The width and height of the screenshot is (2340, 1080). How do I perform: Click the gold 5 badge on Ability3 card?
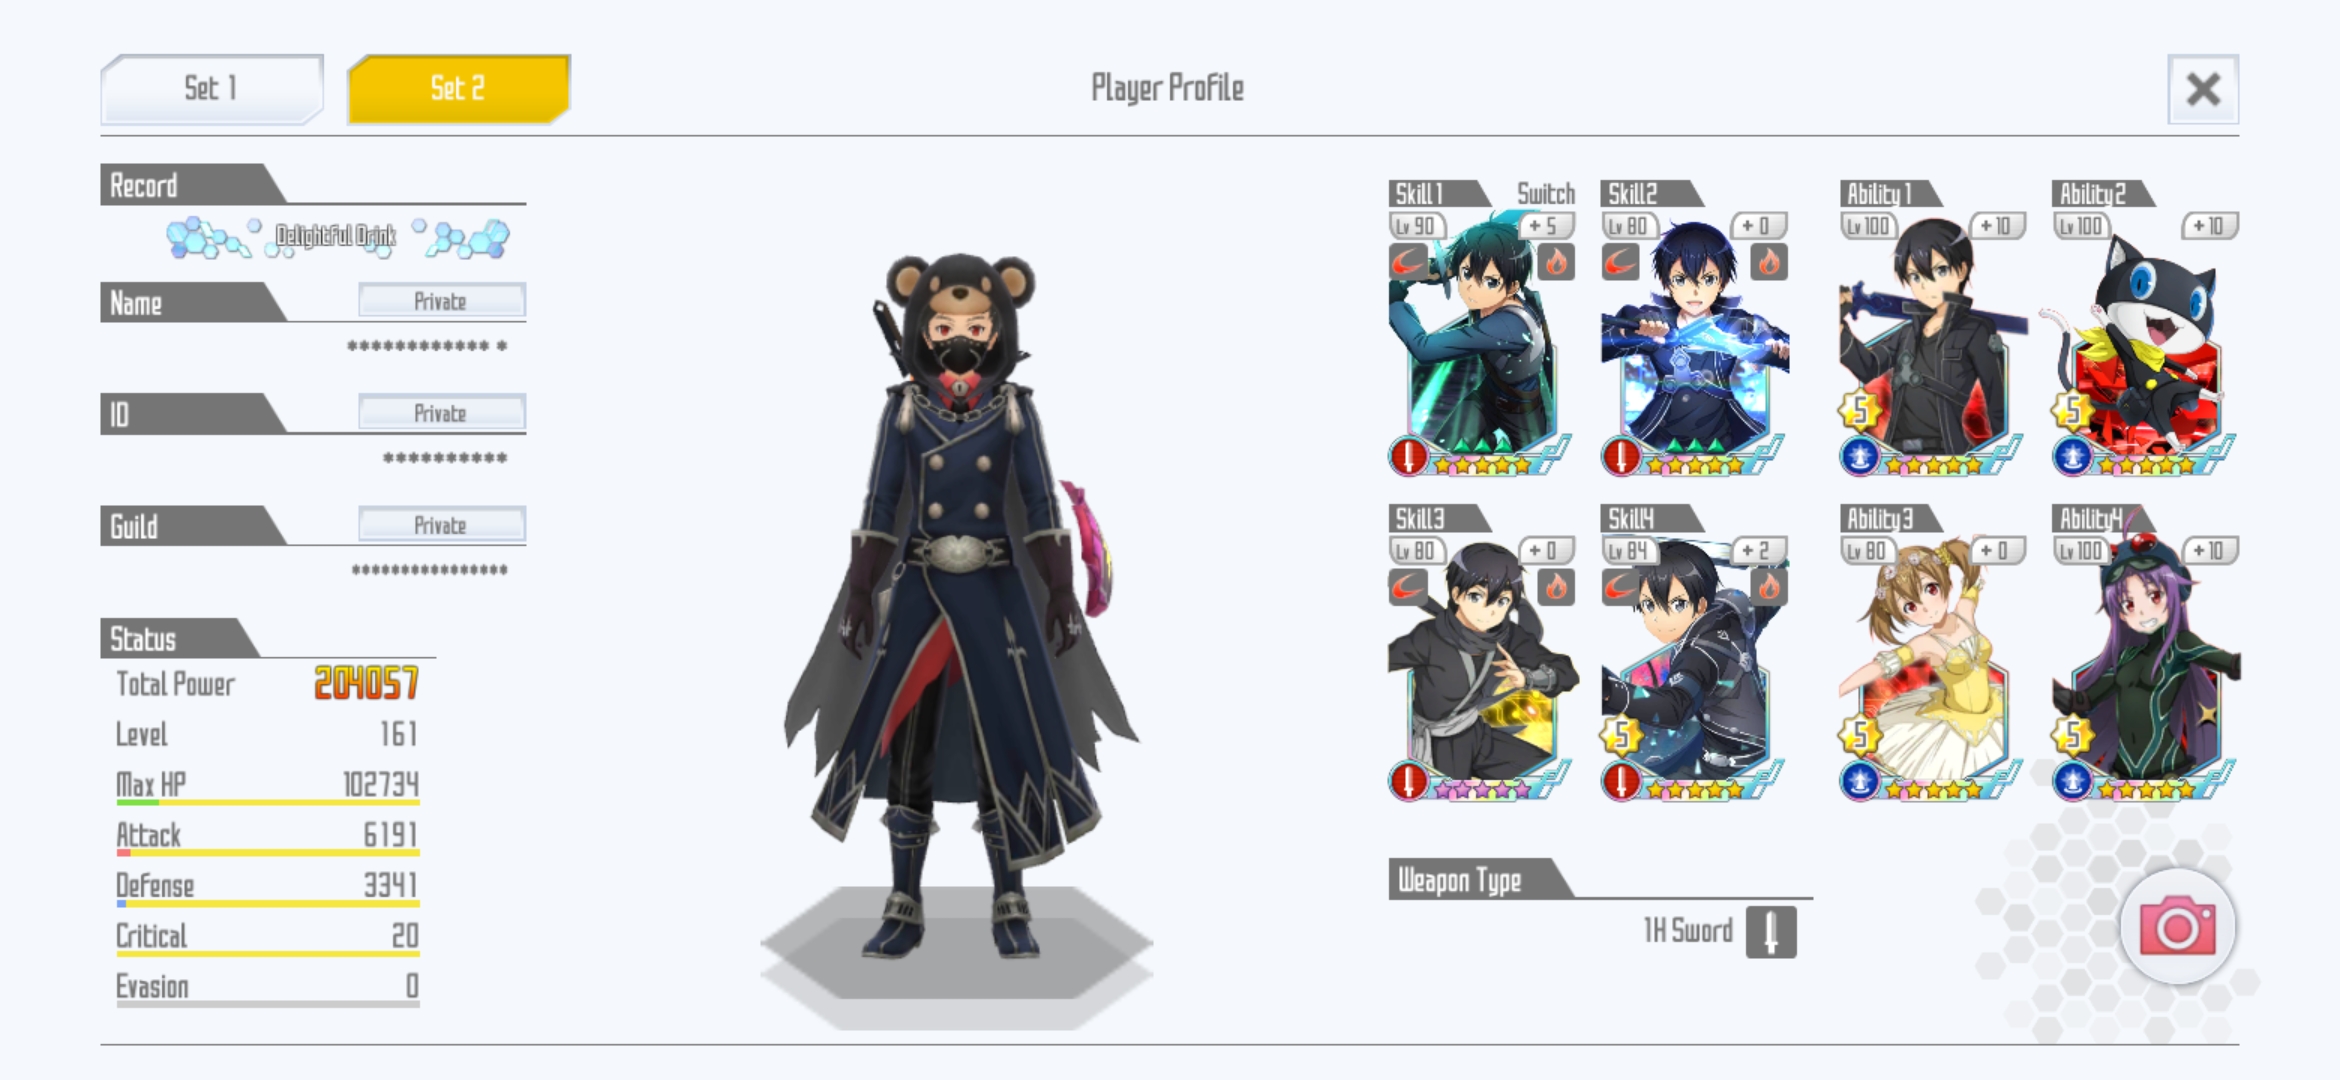pos(1860,735)
